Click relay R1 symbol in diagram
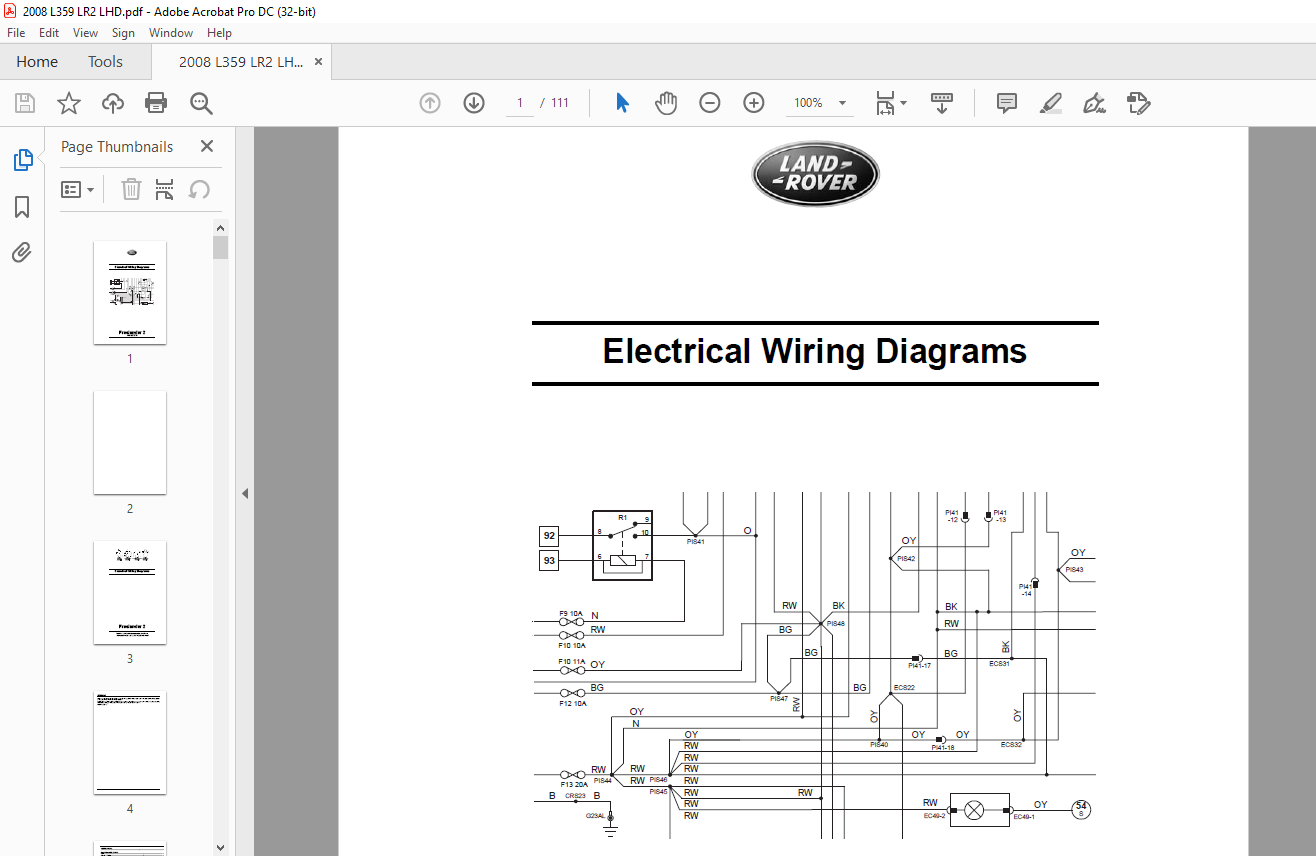Viewport: 1316px width, 856px height. (622, 545)
